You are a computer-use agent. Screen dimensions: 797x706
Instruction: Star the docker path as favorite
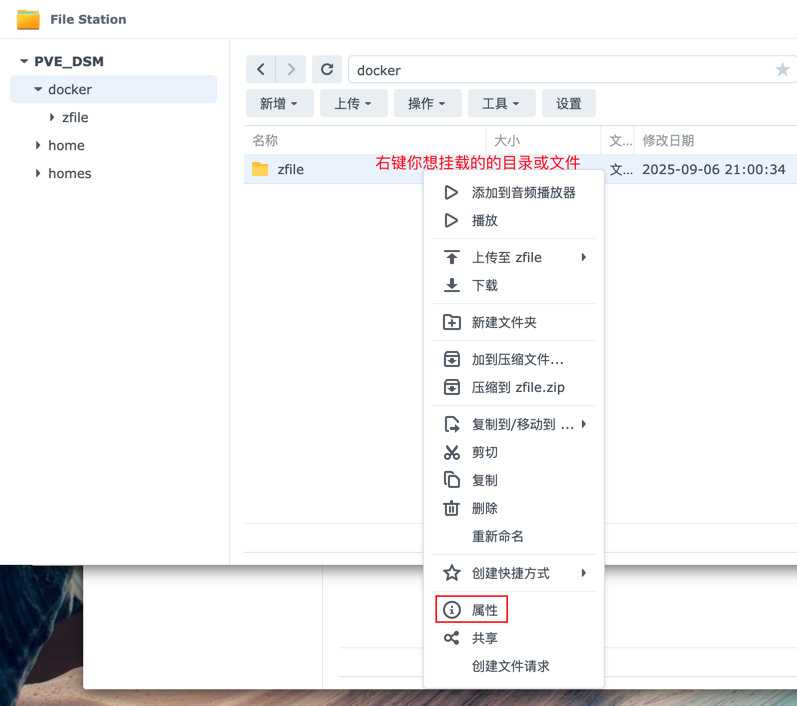point(782,70)
